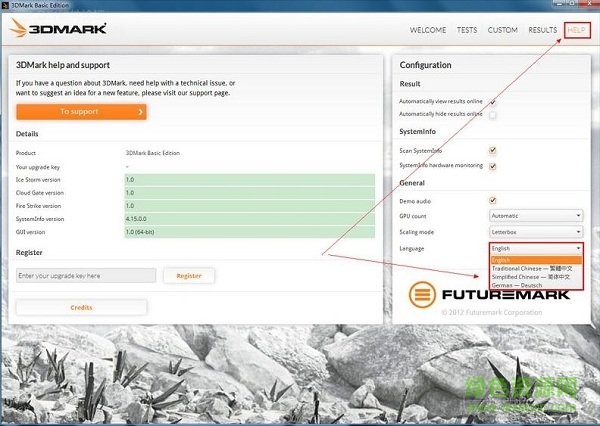Screen dimensions: 600x426
Task: Click the Futuremark logo icon
Action: tap(422, 295)
